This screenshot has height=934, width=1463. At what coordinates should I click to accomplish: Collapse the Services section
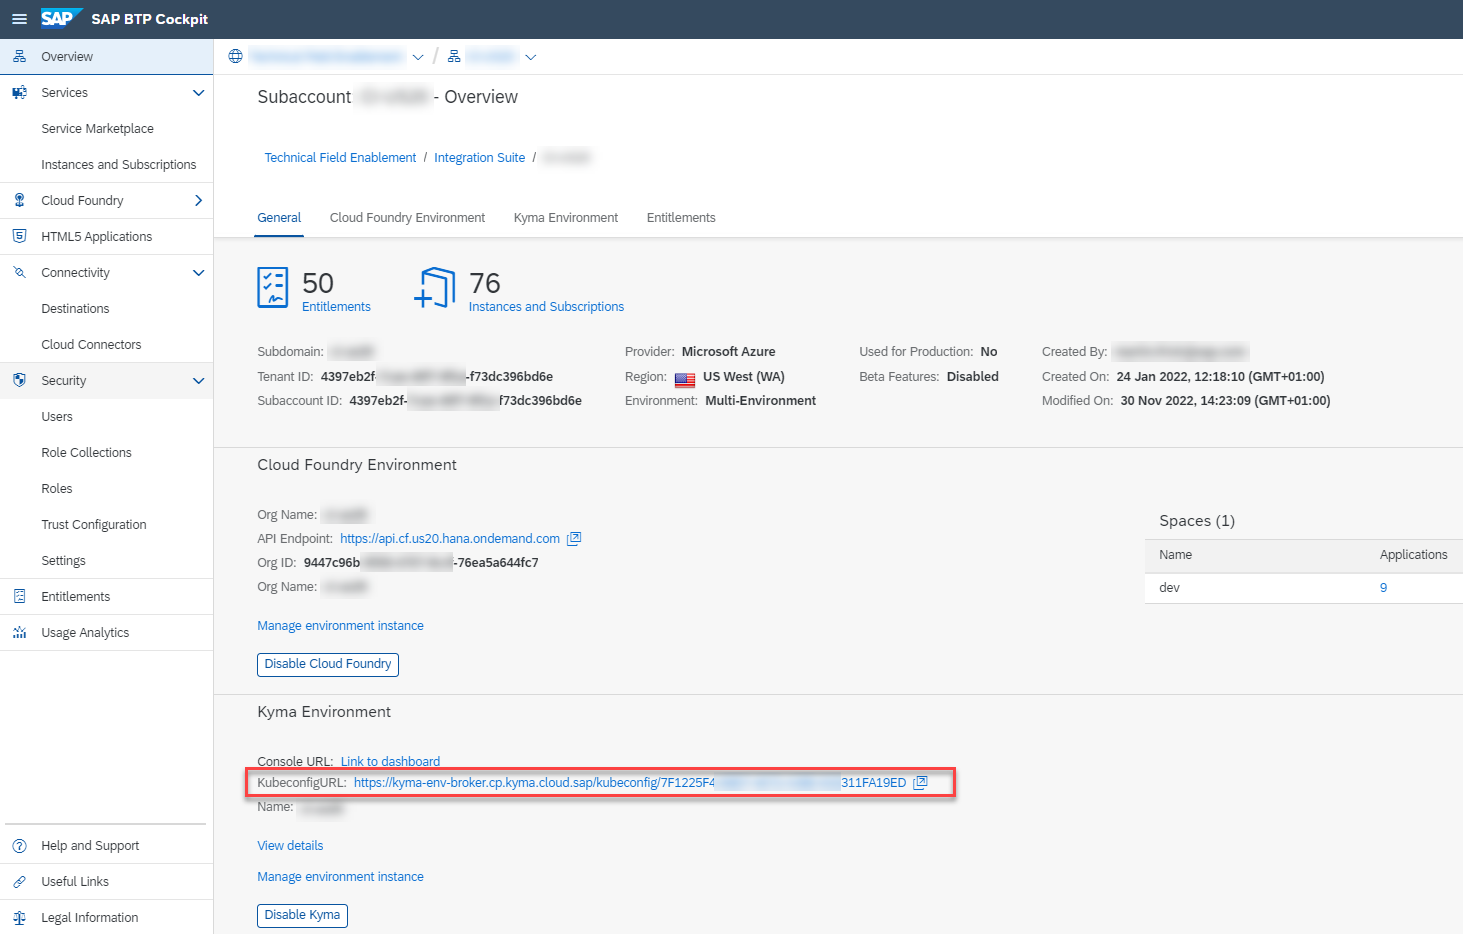[198, 93]
